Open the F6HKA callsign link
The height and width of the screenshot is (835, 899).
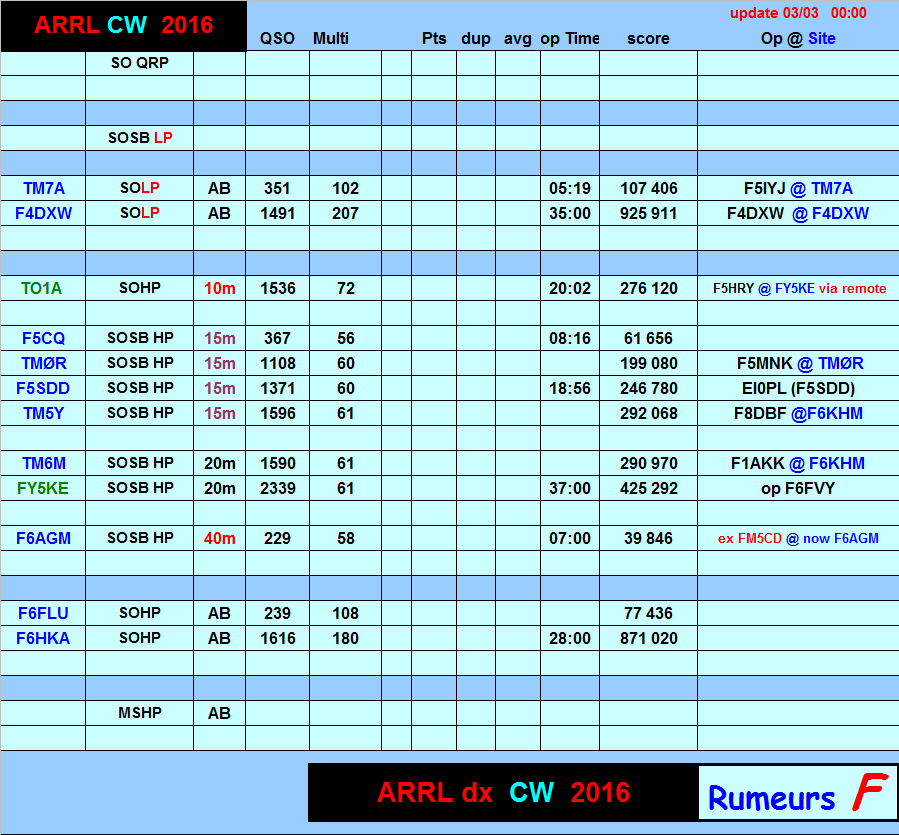click(x=43, y=638)
